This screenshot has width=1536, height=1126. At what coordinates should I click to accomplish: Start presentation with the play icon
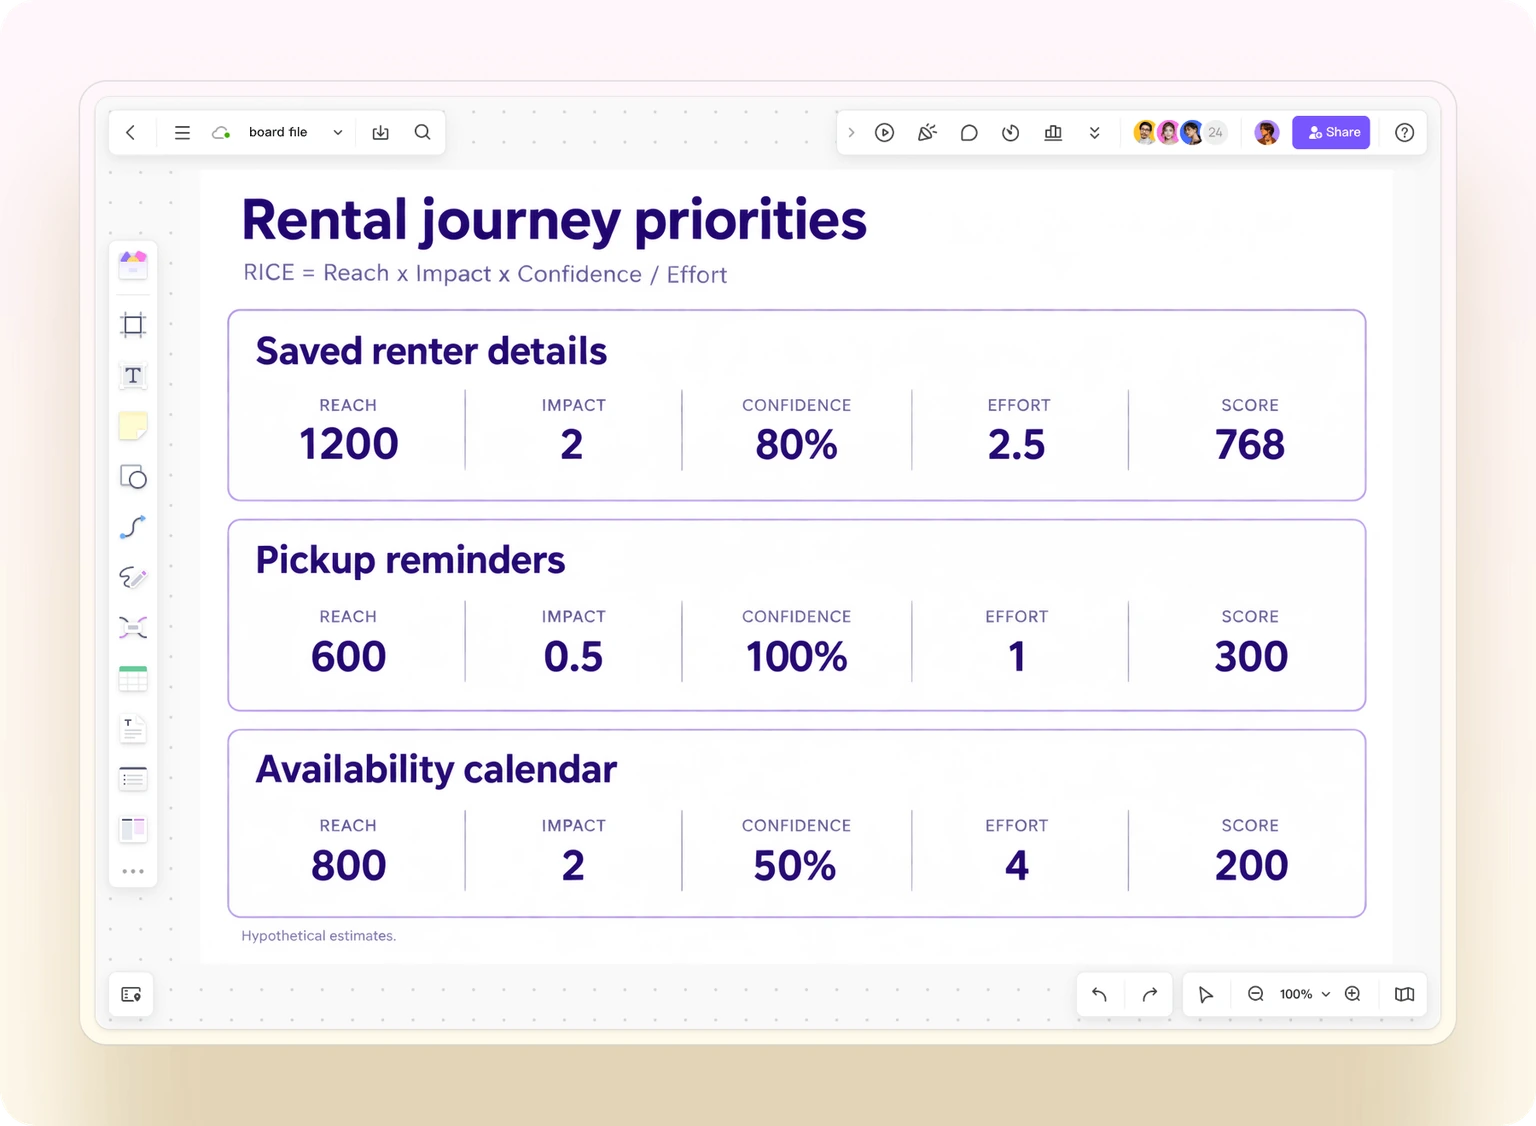(884, 132)
